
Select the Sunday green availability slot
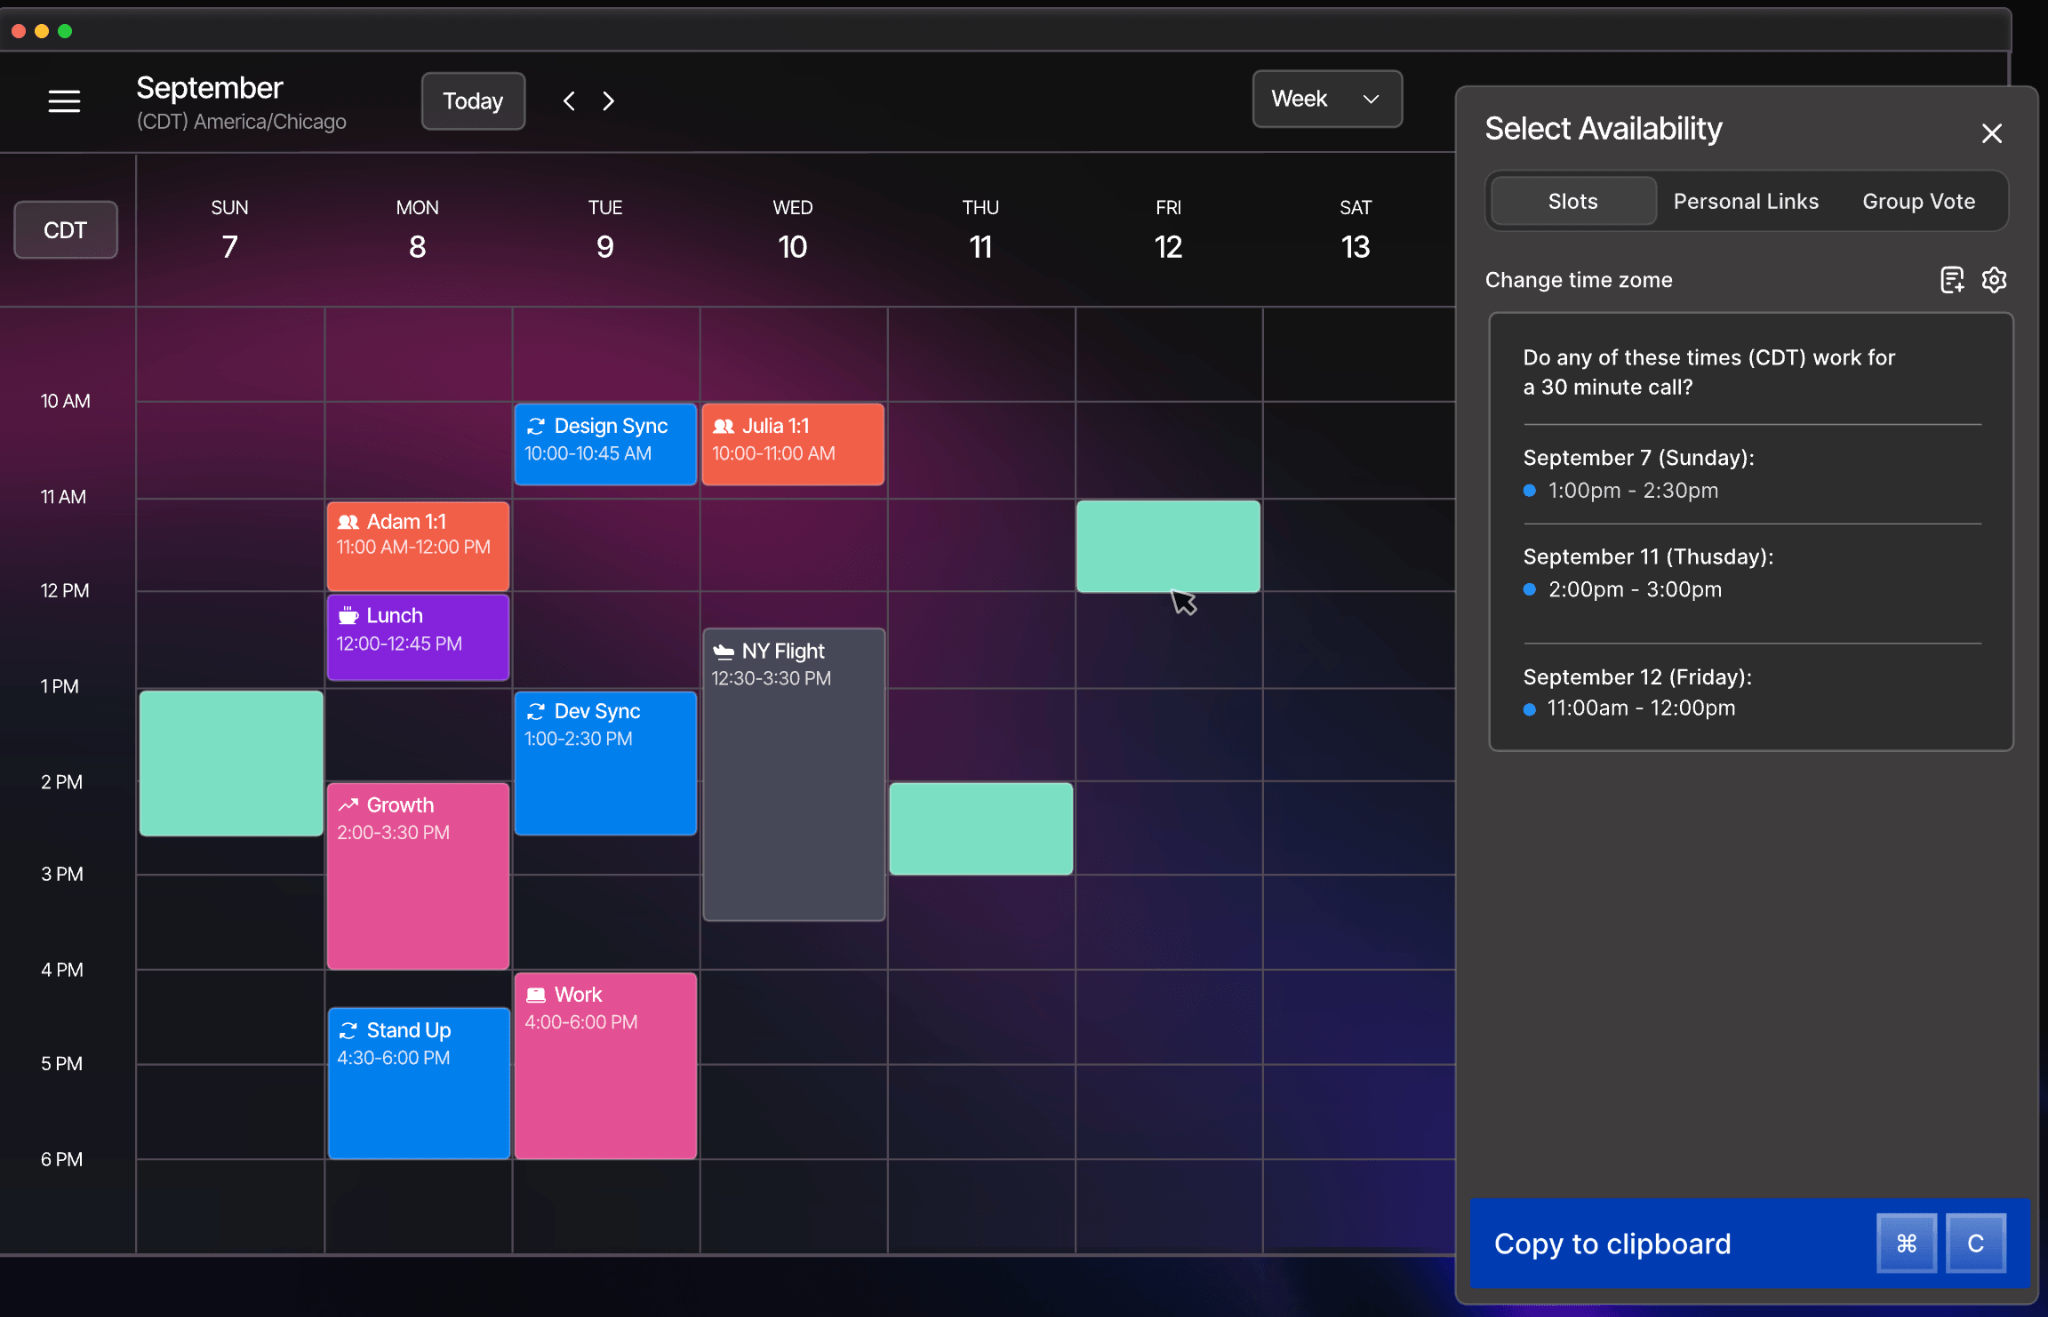(x=231, y=763)
